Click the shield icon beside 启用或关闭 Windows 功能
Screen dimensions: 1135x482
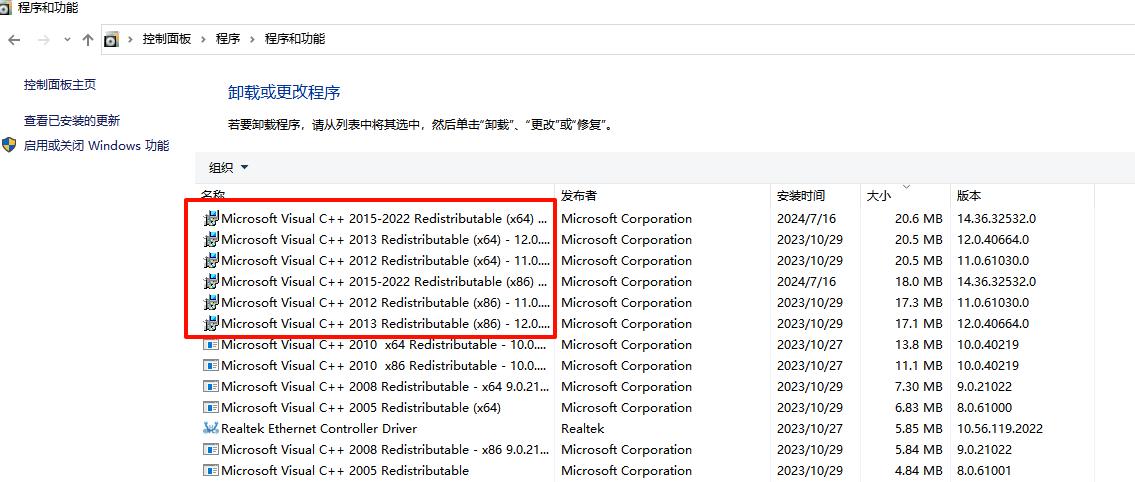click(x=10, y=145)
